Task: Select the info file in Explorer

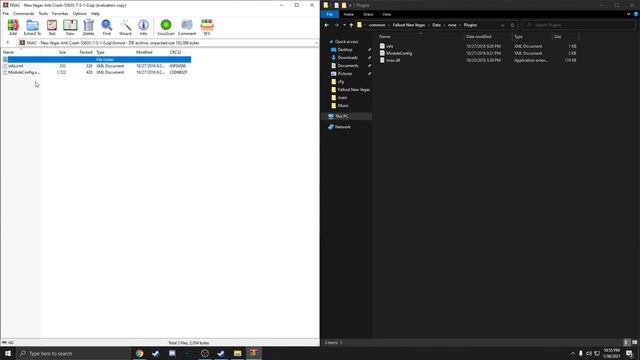Action: [390, 46]
